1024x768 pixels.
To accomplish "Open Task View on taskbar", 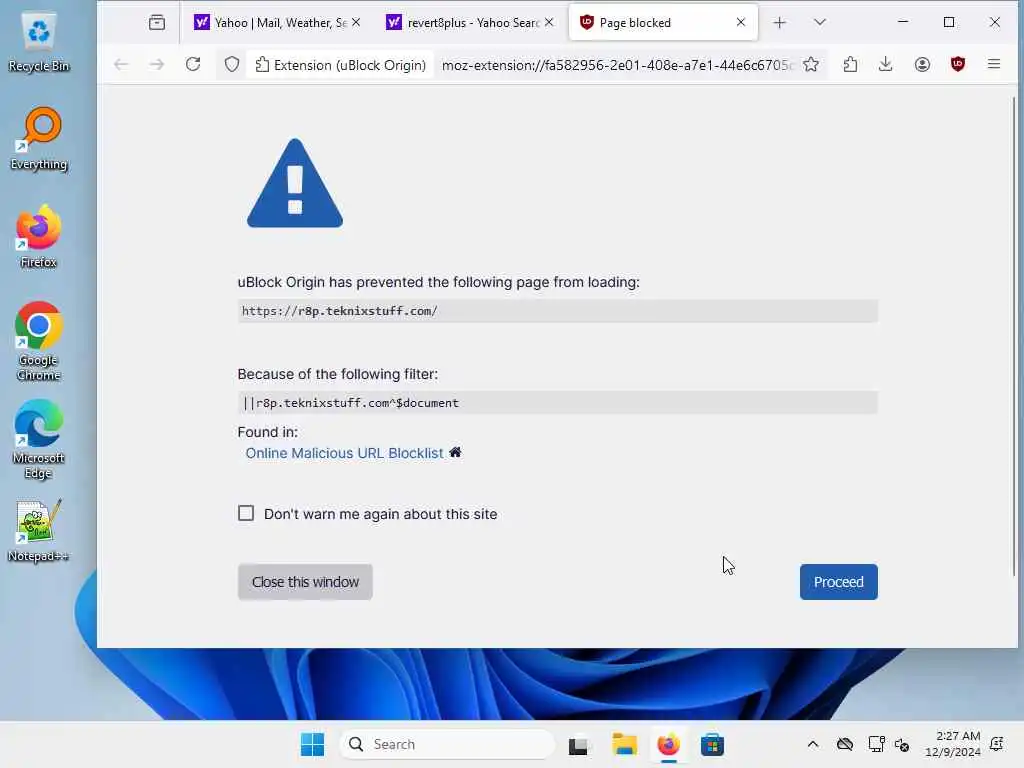I will 579,745.
